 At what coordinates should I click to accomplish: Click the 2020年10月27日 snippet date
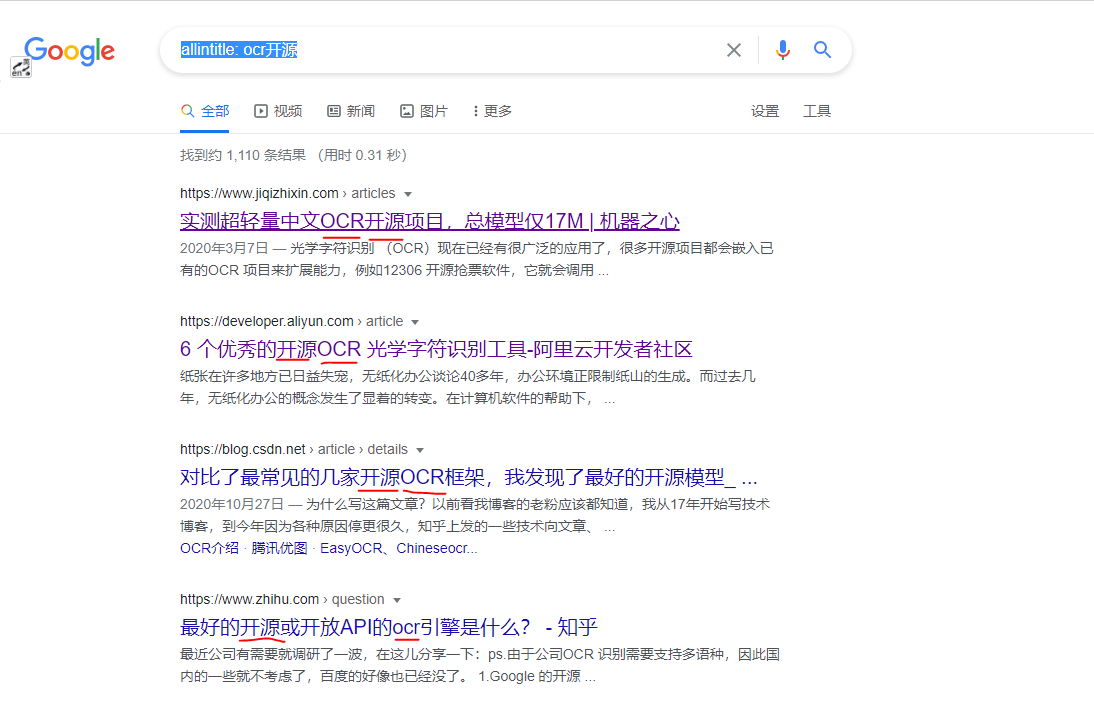coord(232,504)
